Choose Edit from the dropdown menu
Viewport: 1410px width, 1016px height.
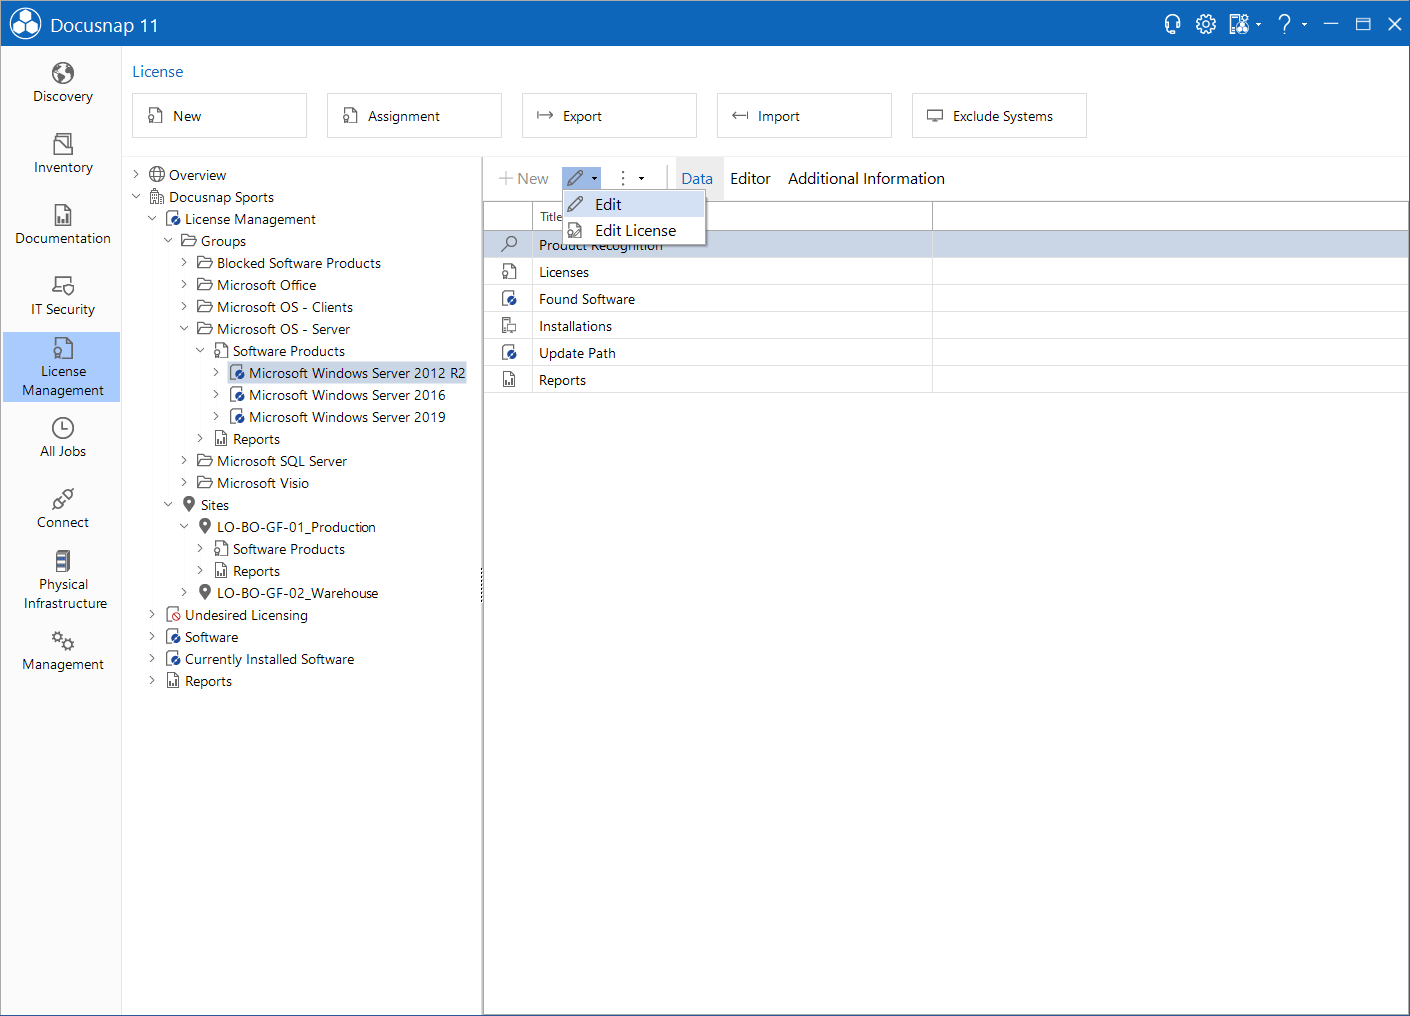click(x=634, y=204)
